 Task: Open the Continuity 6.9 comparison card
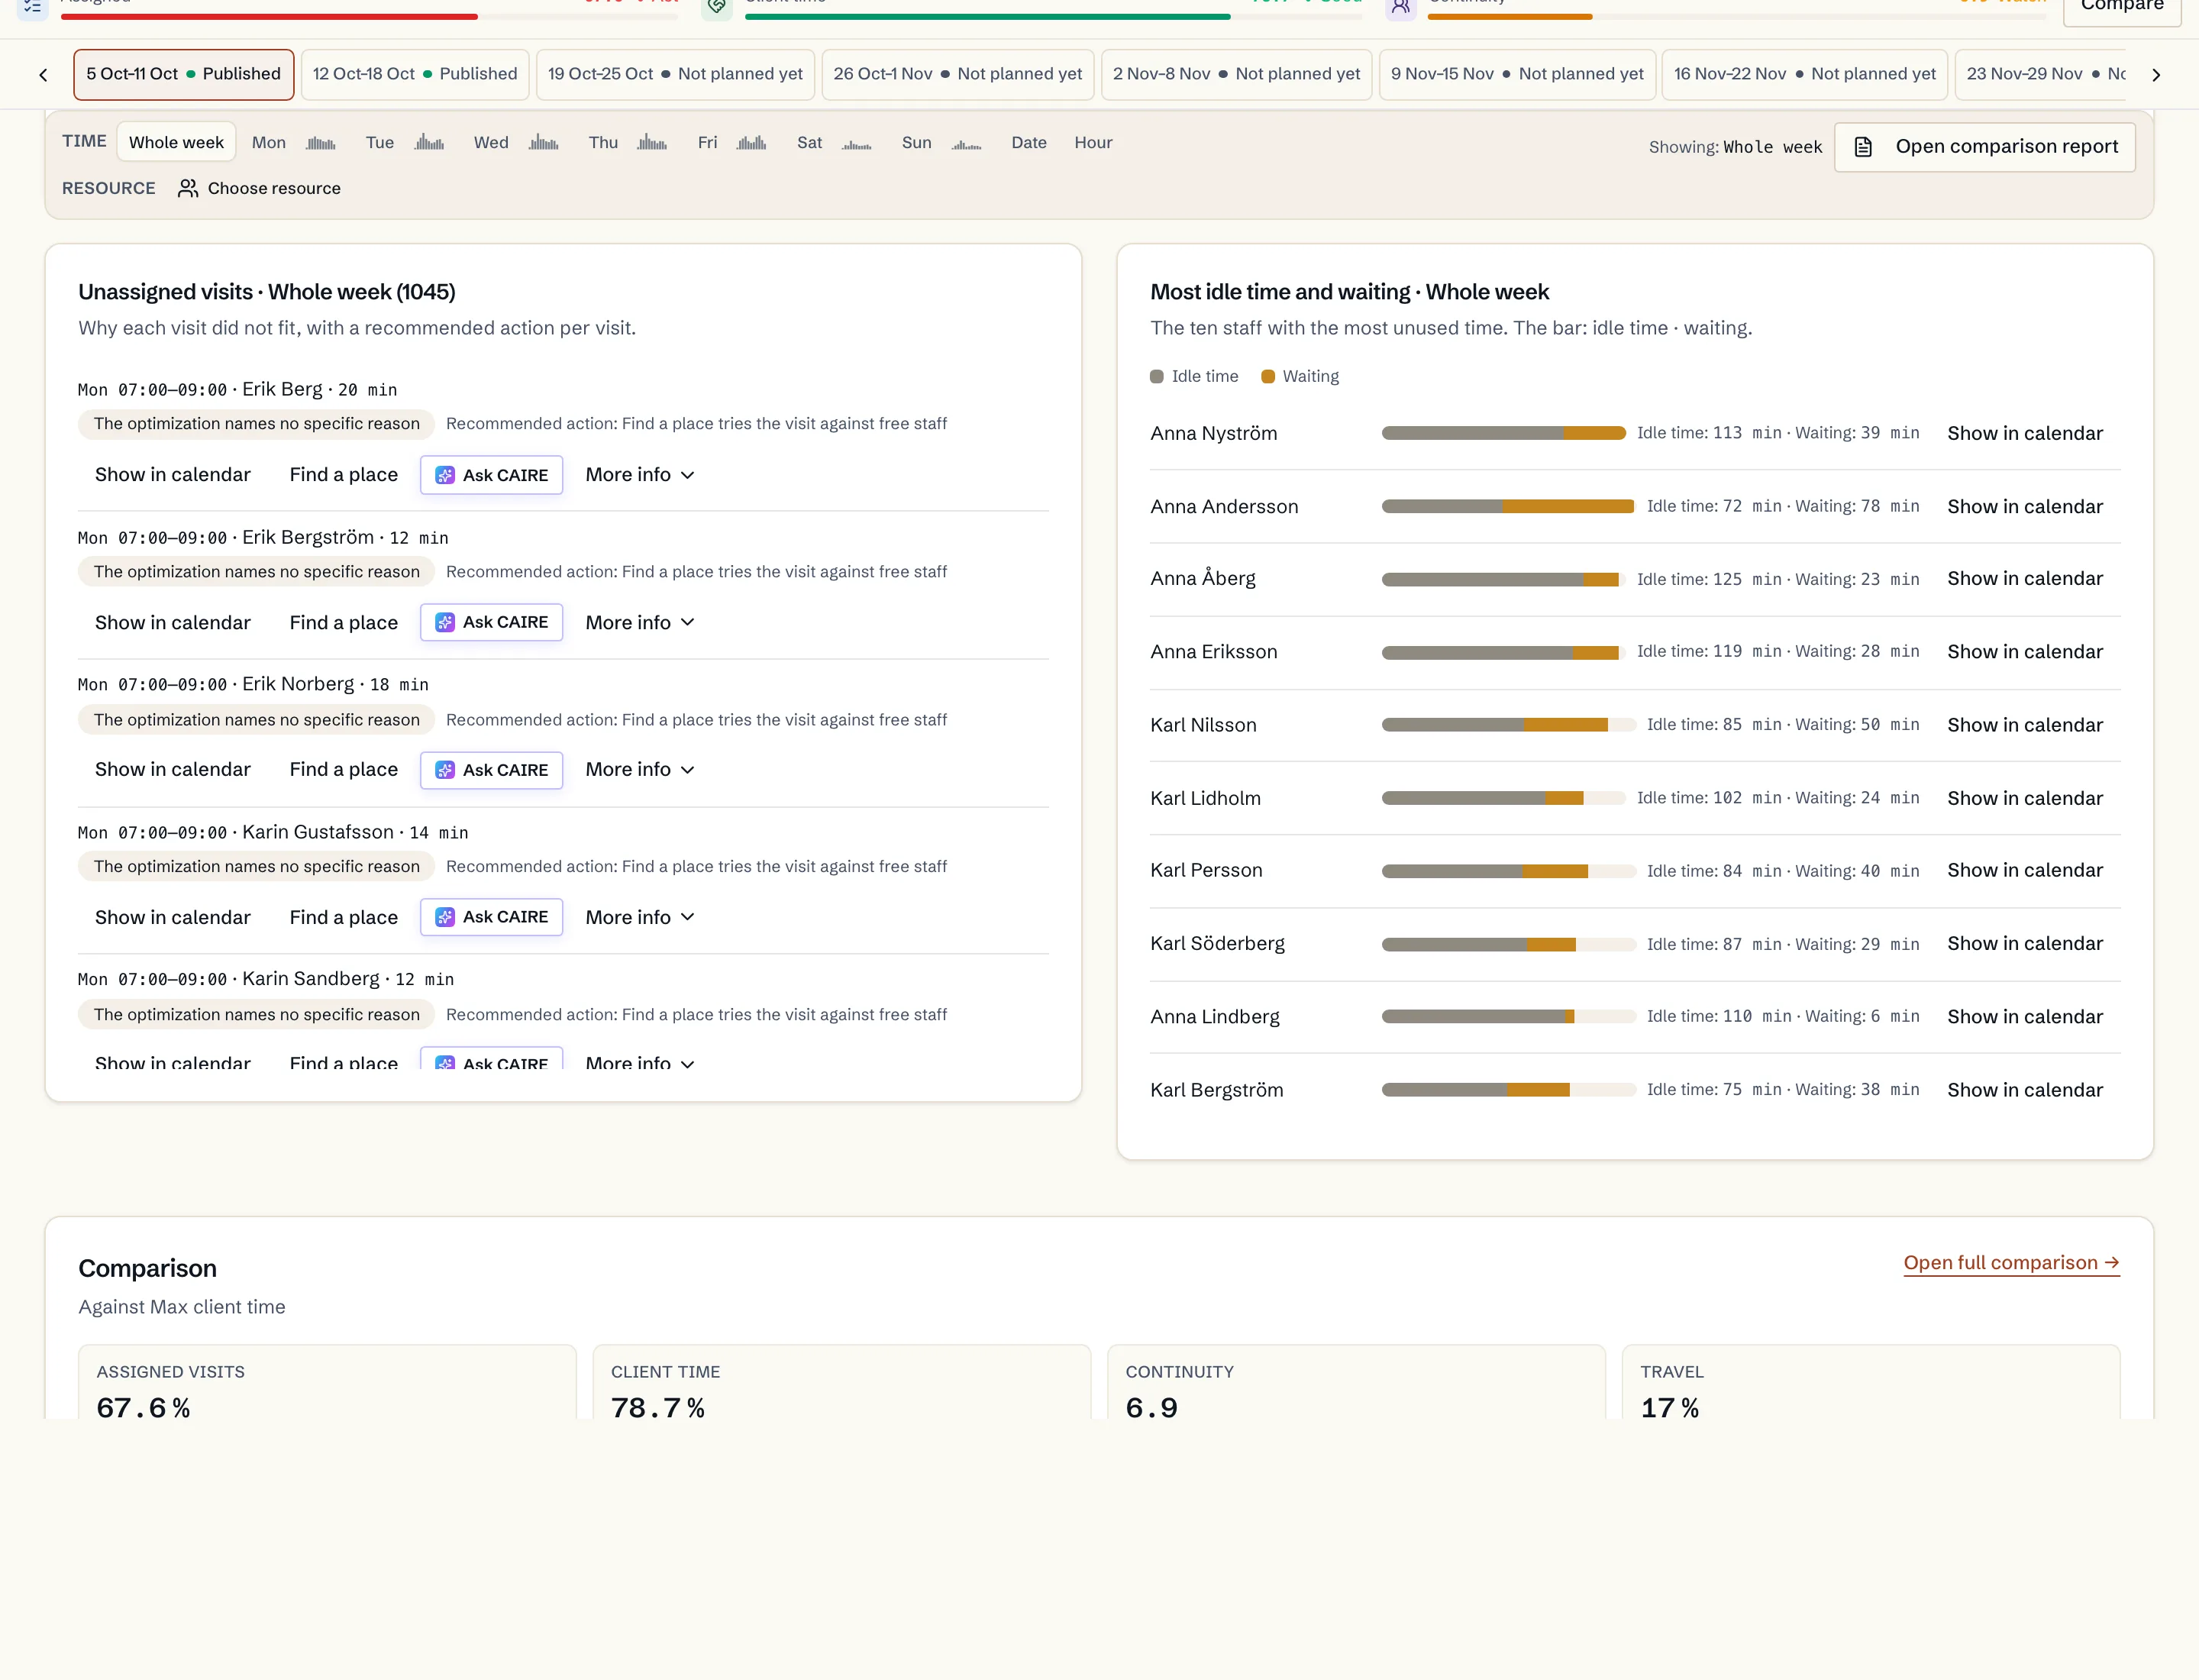coord(1356,1382)
